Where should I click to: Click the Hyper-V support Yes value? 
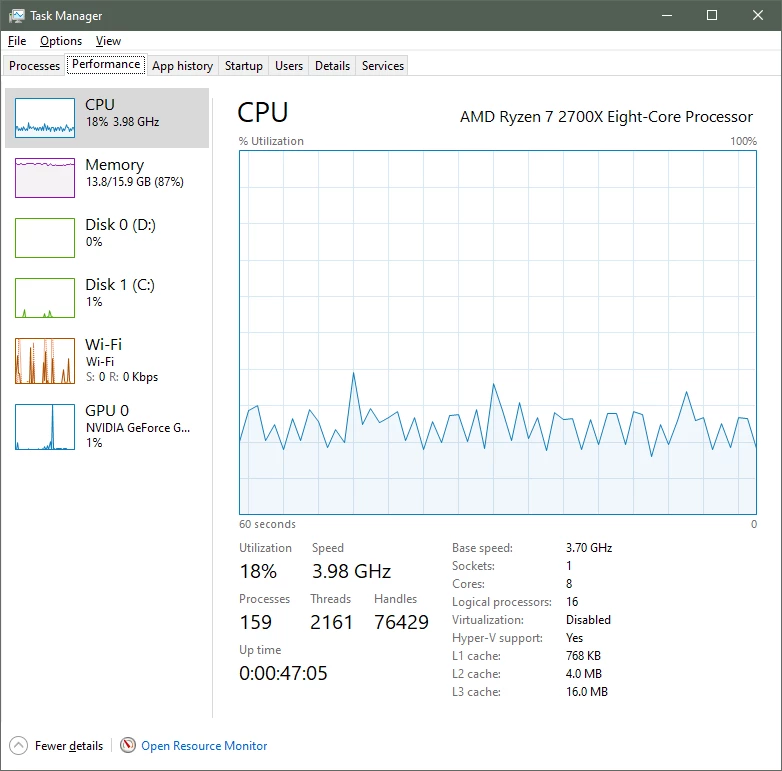click(574, 637)
